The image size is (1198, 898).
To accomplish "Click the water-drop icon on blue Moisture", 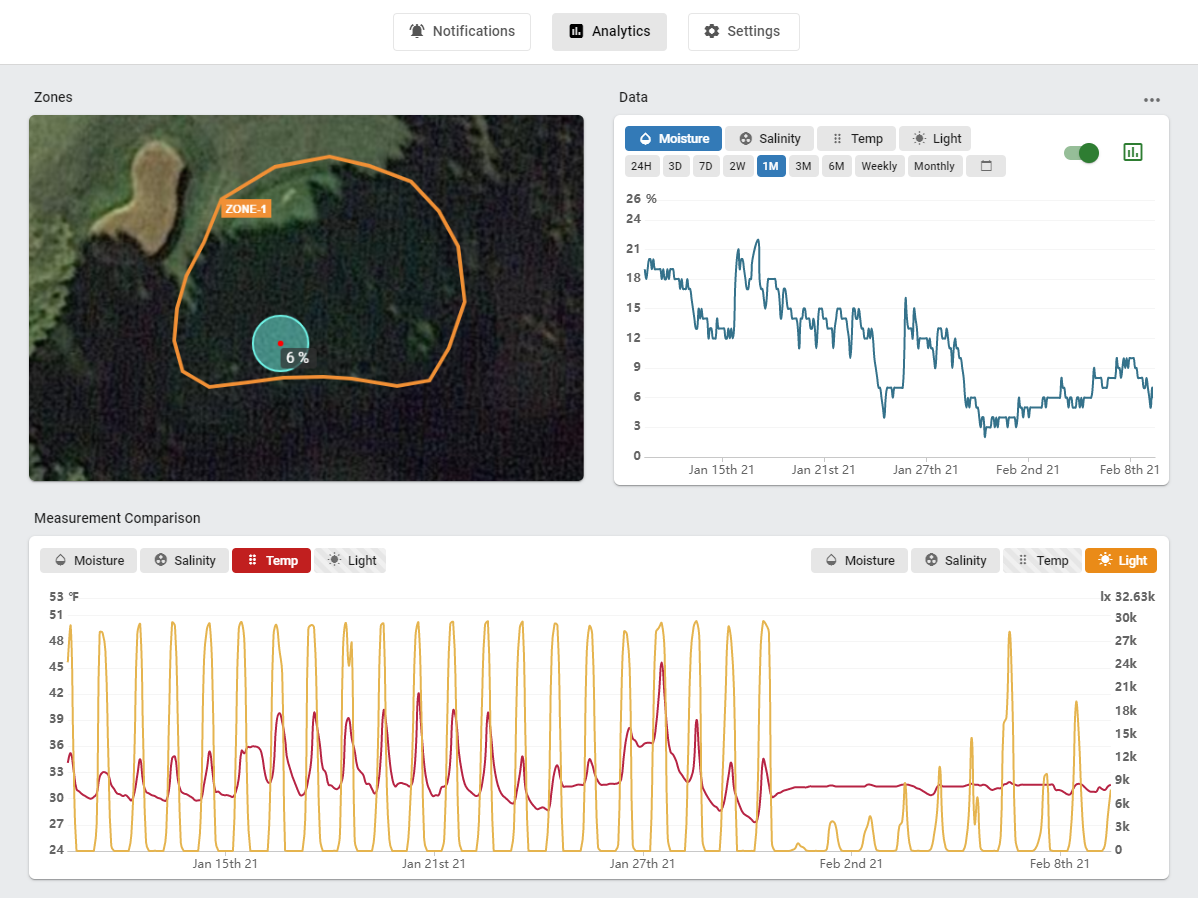I will 646,138.
